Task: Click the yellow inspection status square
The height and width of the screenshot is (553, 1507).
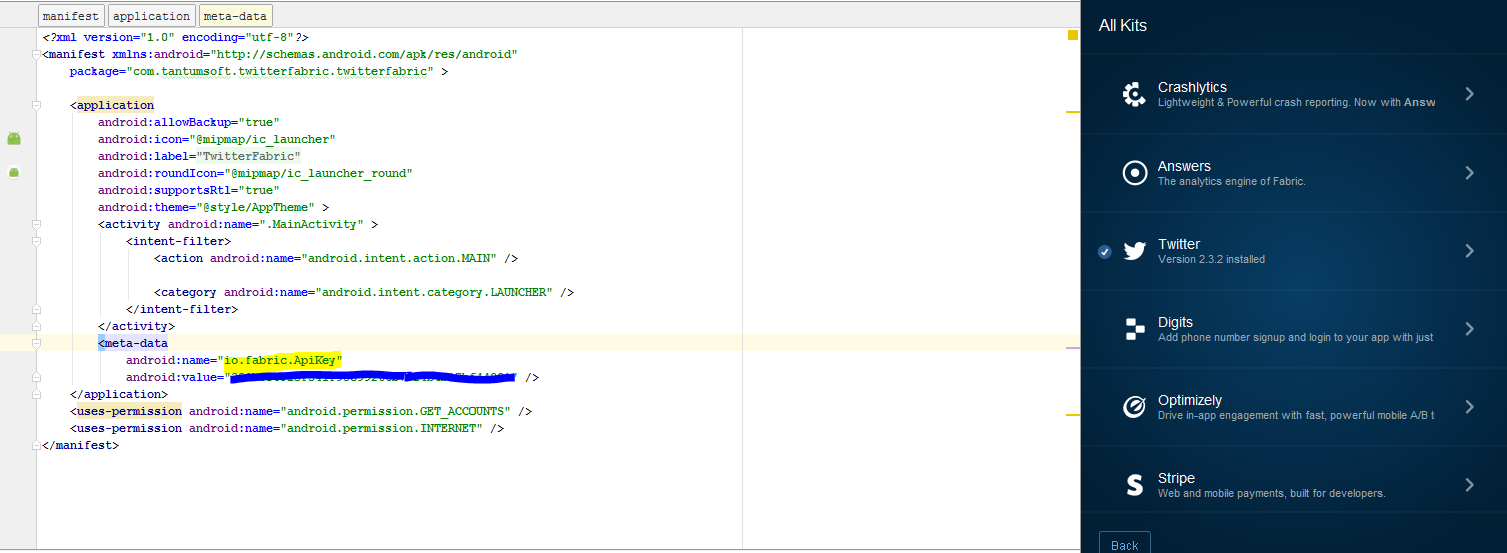Action: tap(1073, 35)
